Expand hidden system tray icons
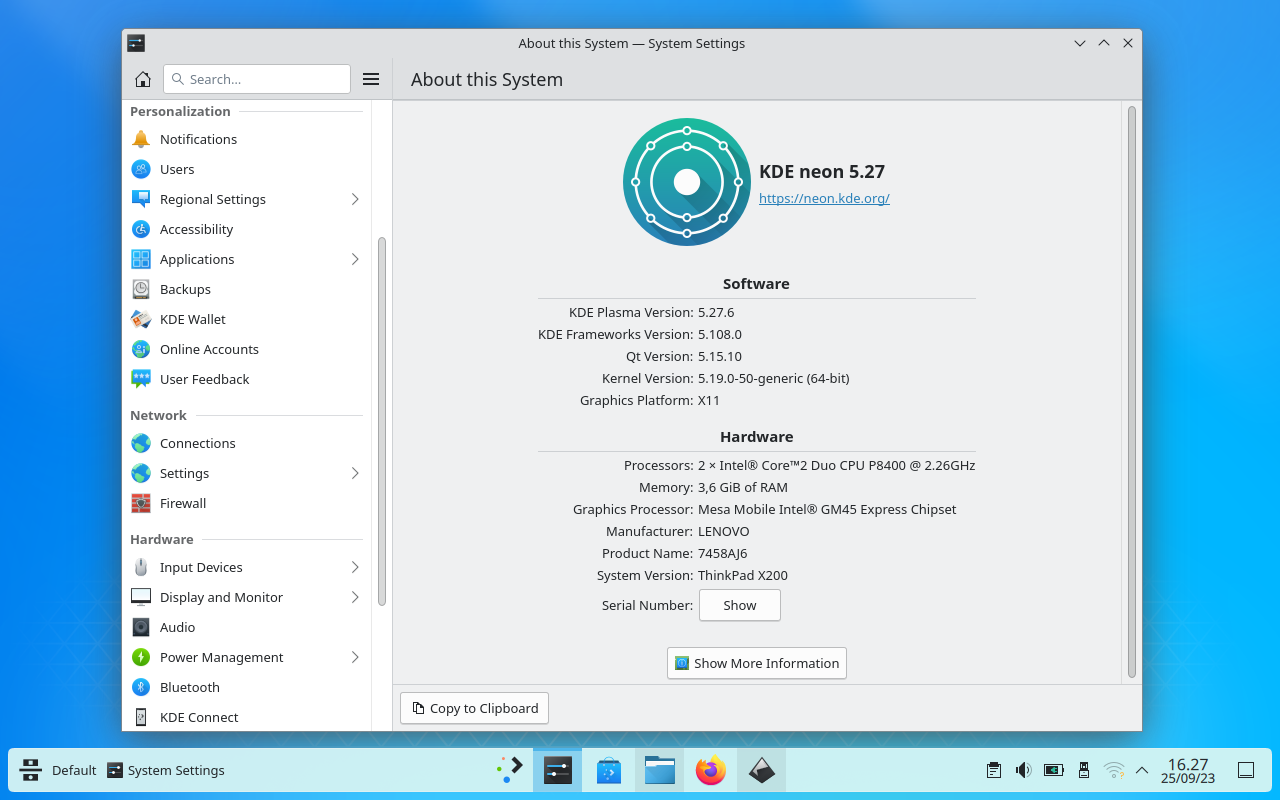The height and width of the screenshot is (800, 1280). [1141, 770]
